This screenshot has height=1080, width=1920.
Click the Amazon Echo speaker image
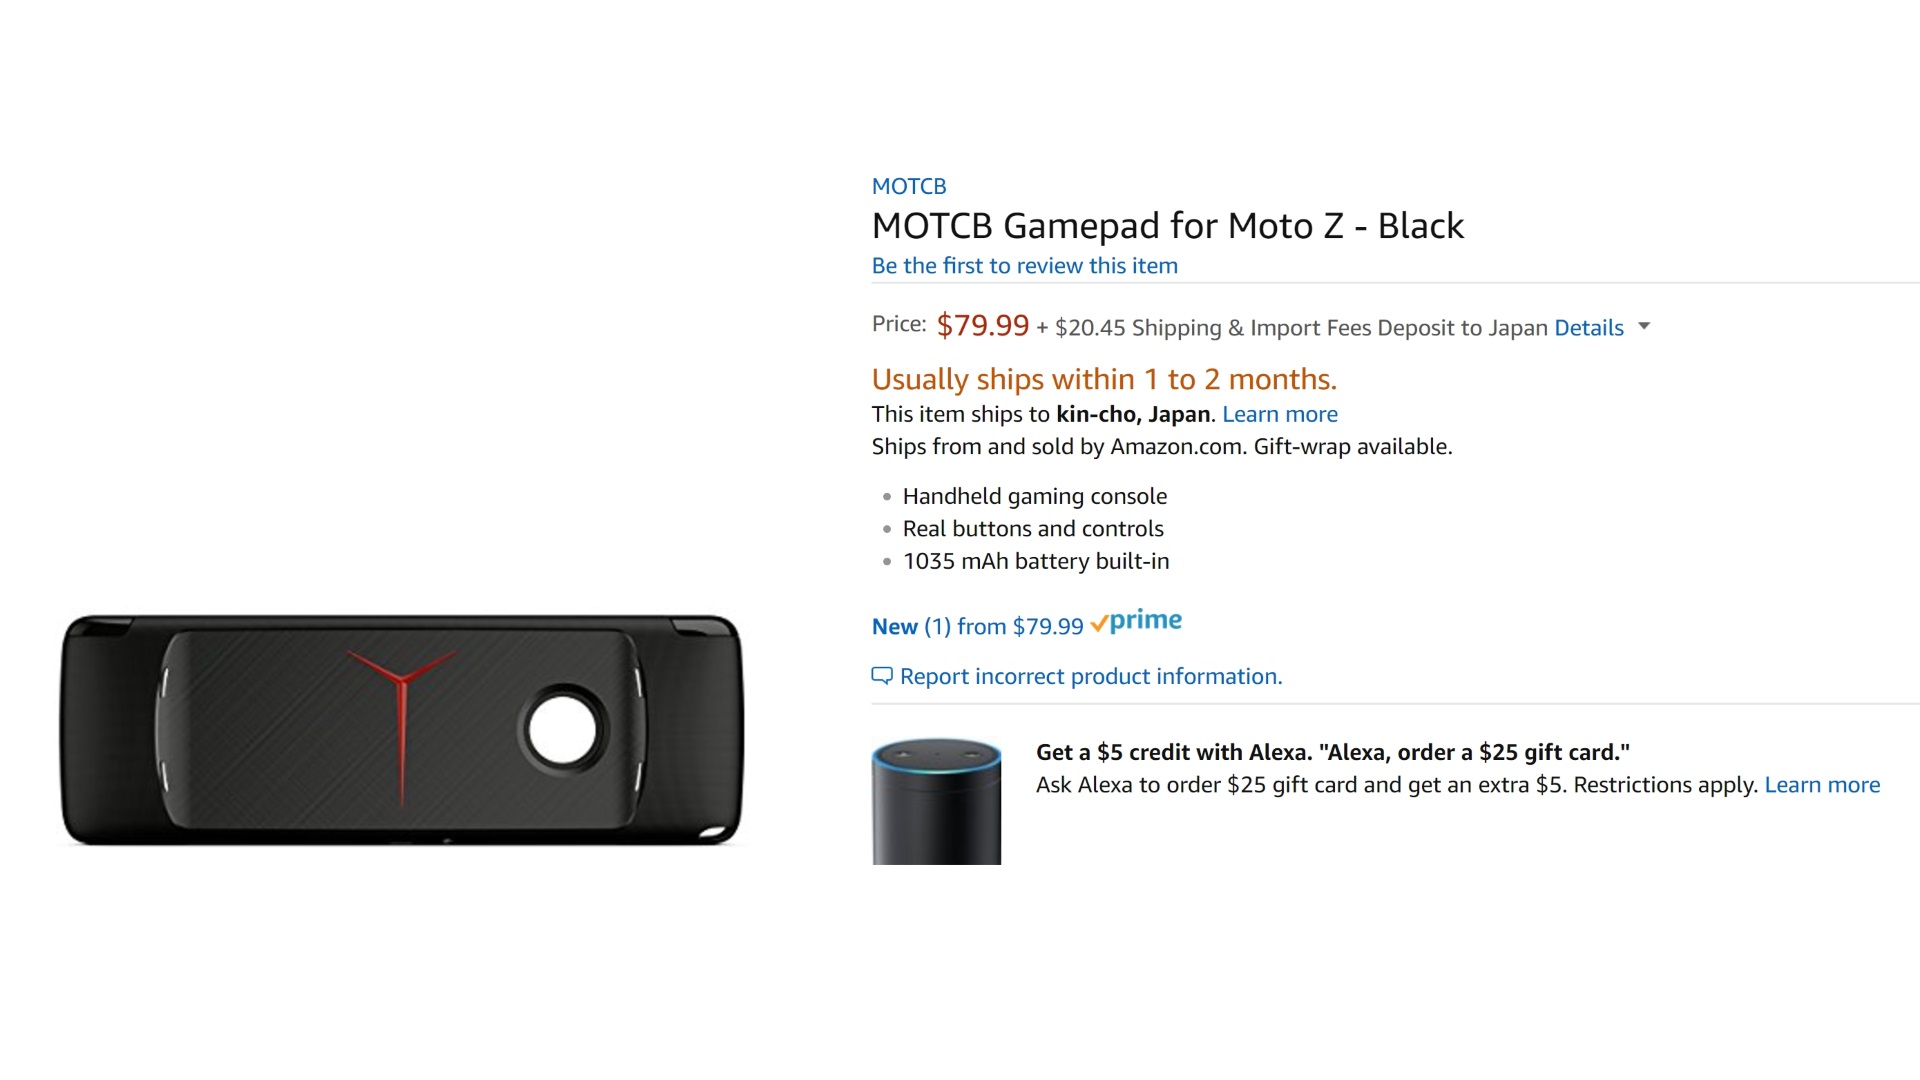click(x=936, y=802)
